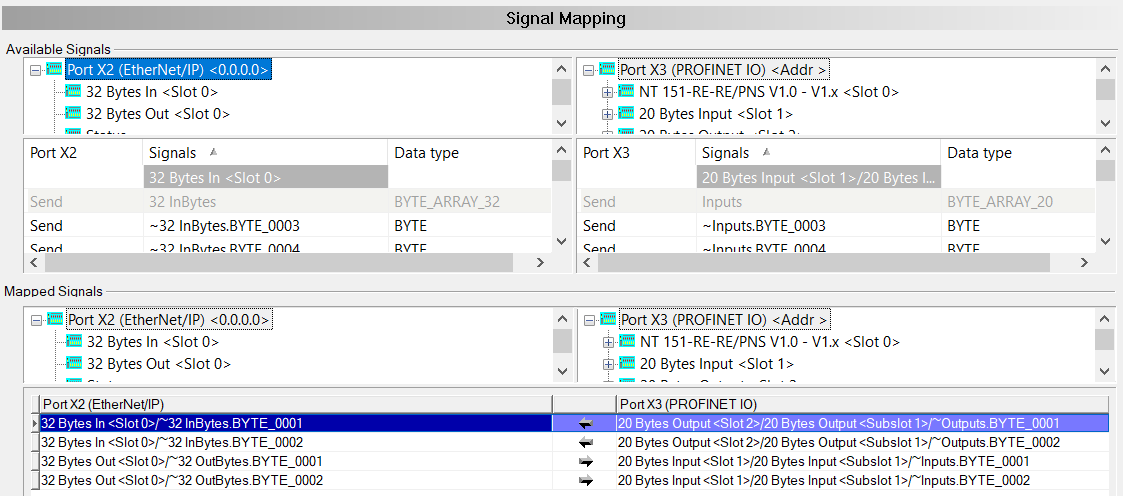Click NT 151-RE-RE/PNS icon in Mapped Signals
This screenshot has height=496, width=1123.
pos(627,341)
